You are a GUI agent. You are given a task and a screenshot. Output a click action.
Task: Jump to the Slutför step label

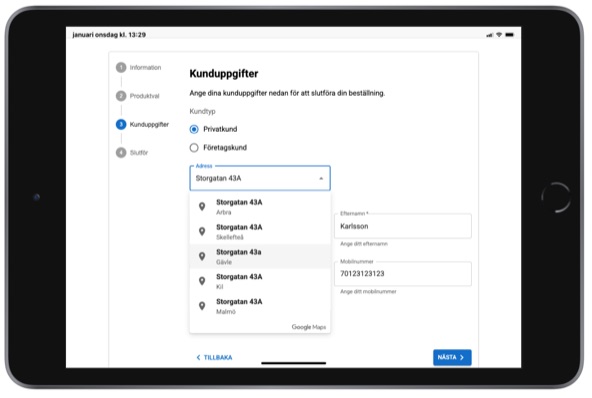(139, 153)
